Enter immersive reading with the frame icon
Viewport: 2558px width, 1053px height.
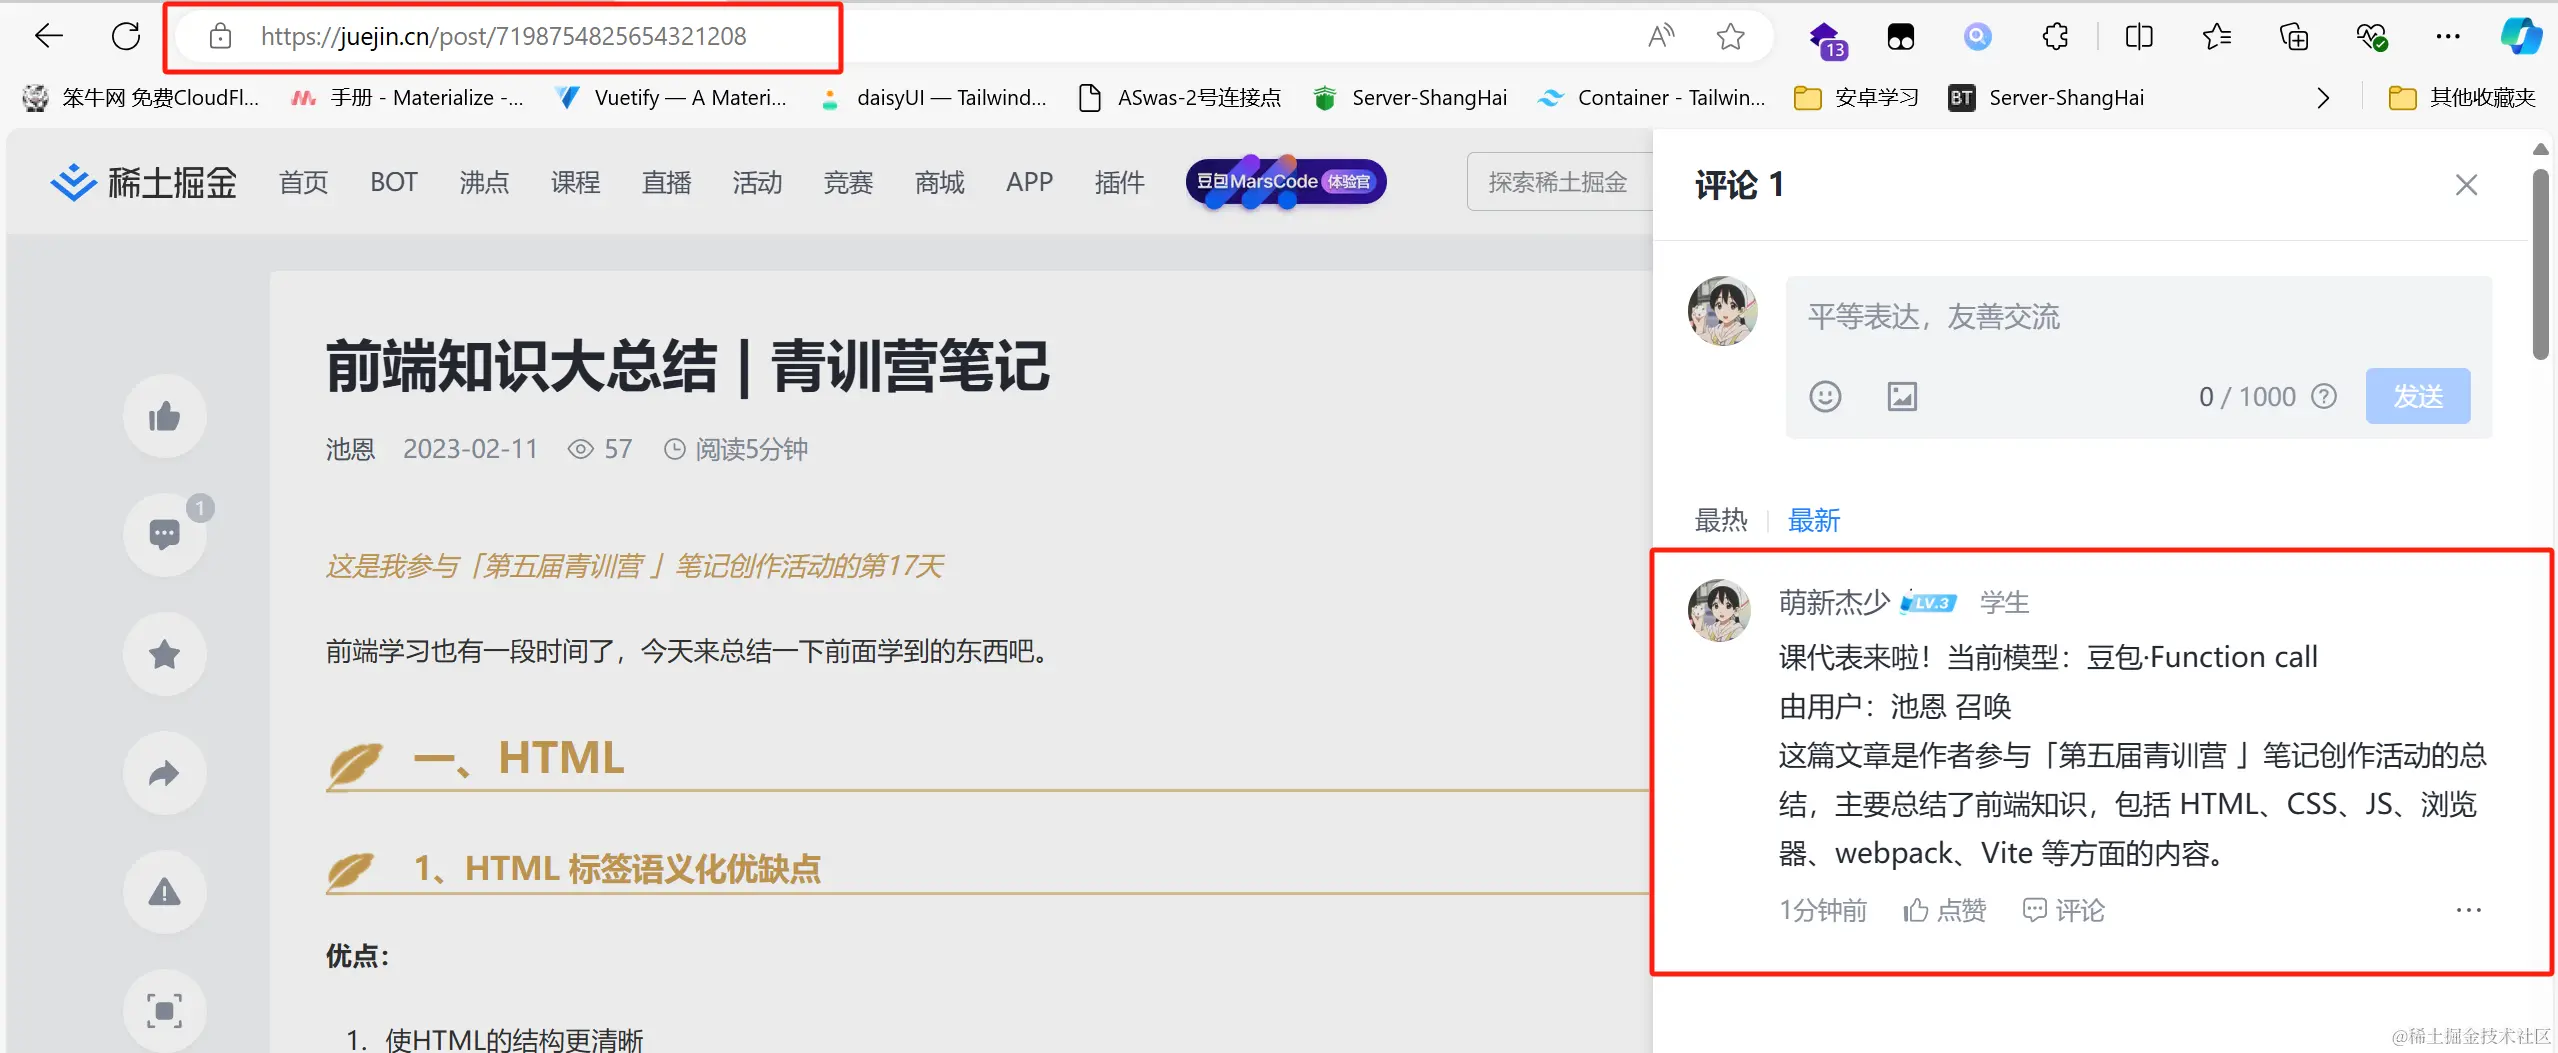click(x=165, y=1010)
